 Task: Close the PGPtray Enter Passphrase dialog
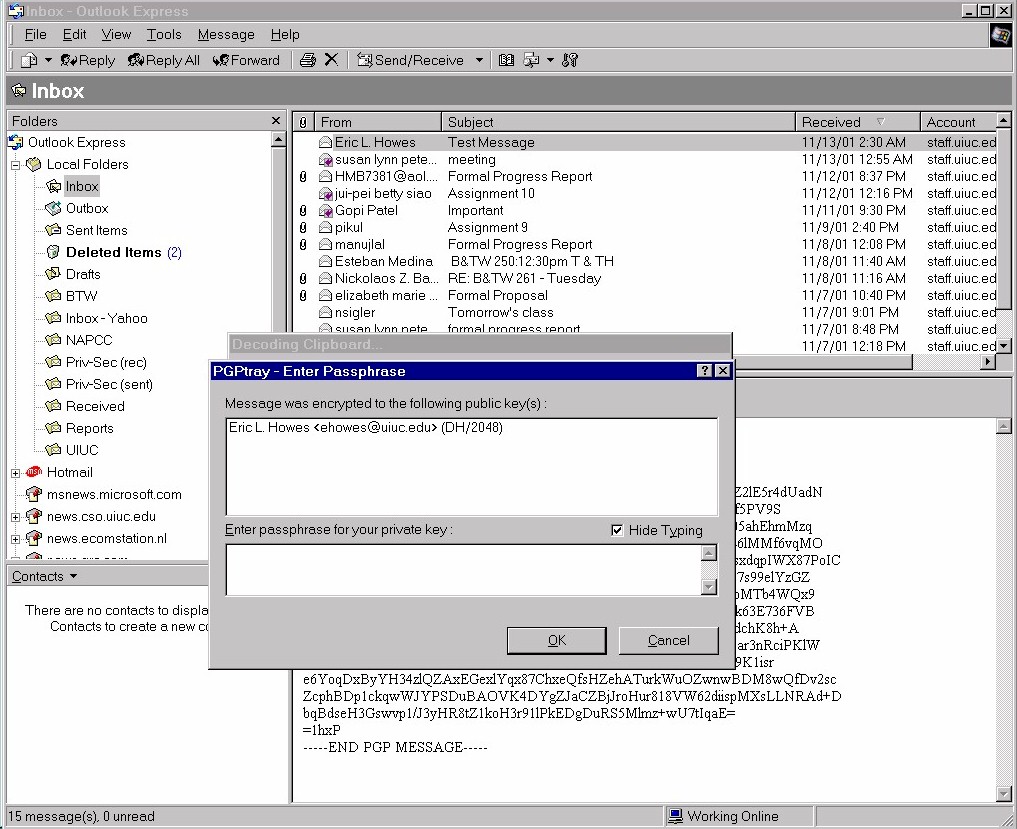(x=723, y=370)
